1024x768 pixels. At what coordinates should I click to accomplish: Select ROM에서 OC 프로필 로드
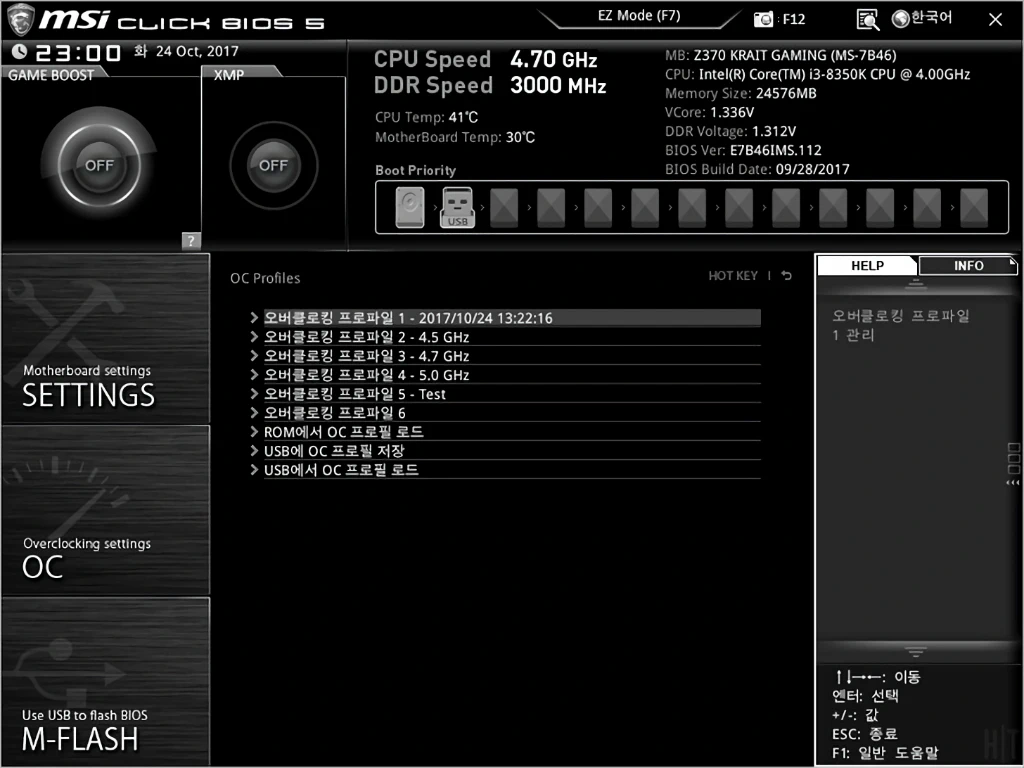click(512, 432)
